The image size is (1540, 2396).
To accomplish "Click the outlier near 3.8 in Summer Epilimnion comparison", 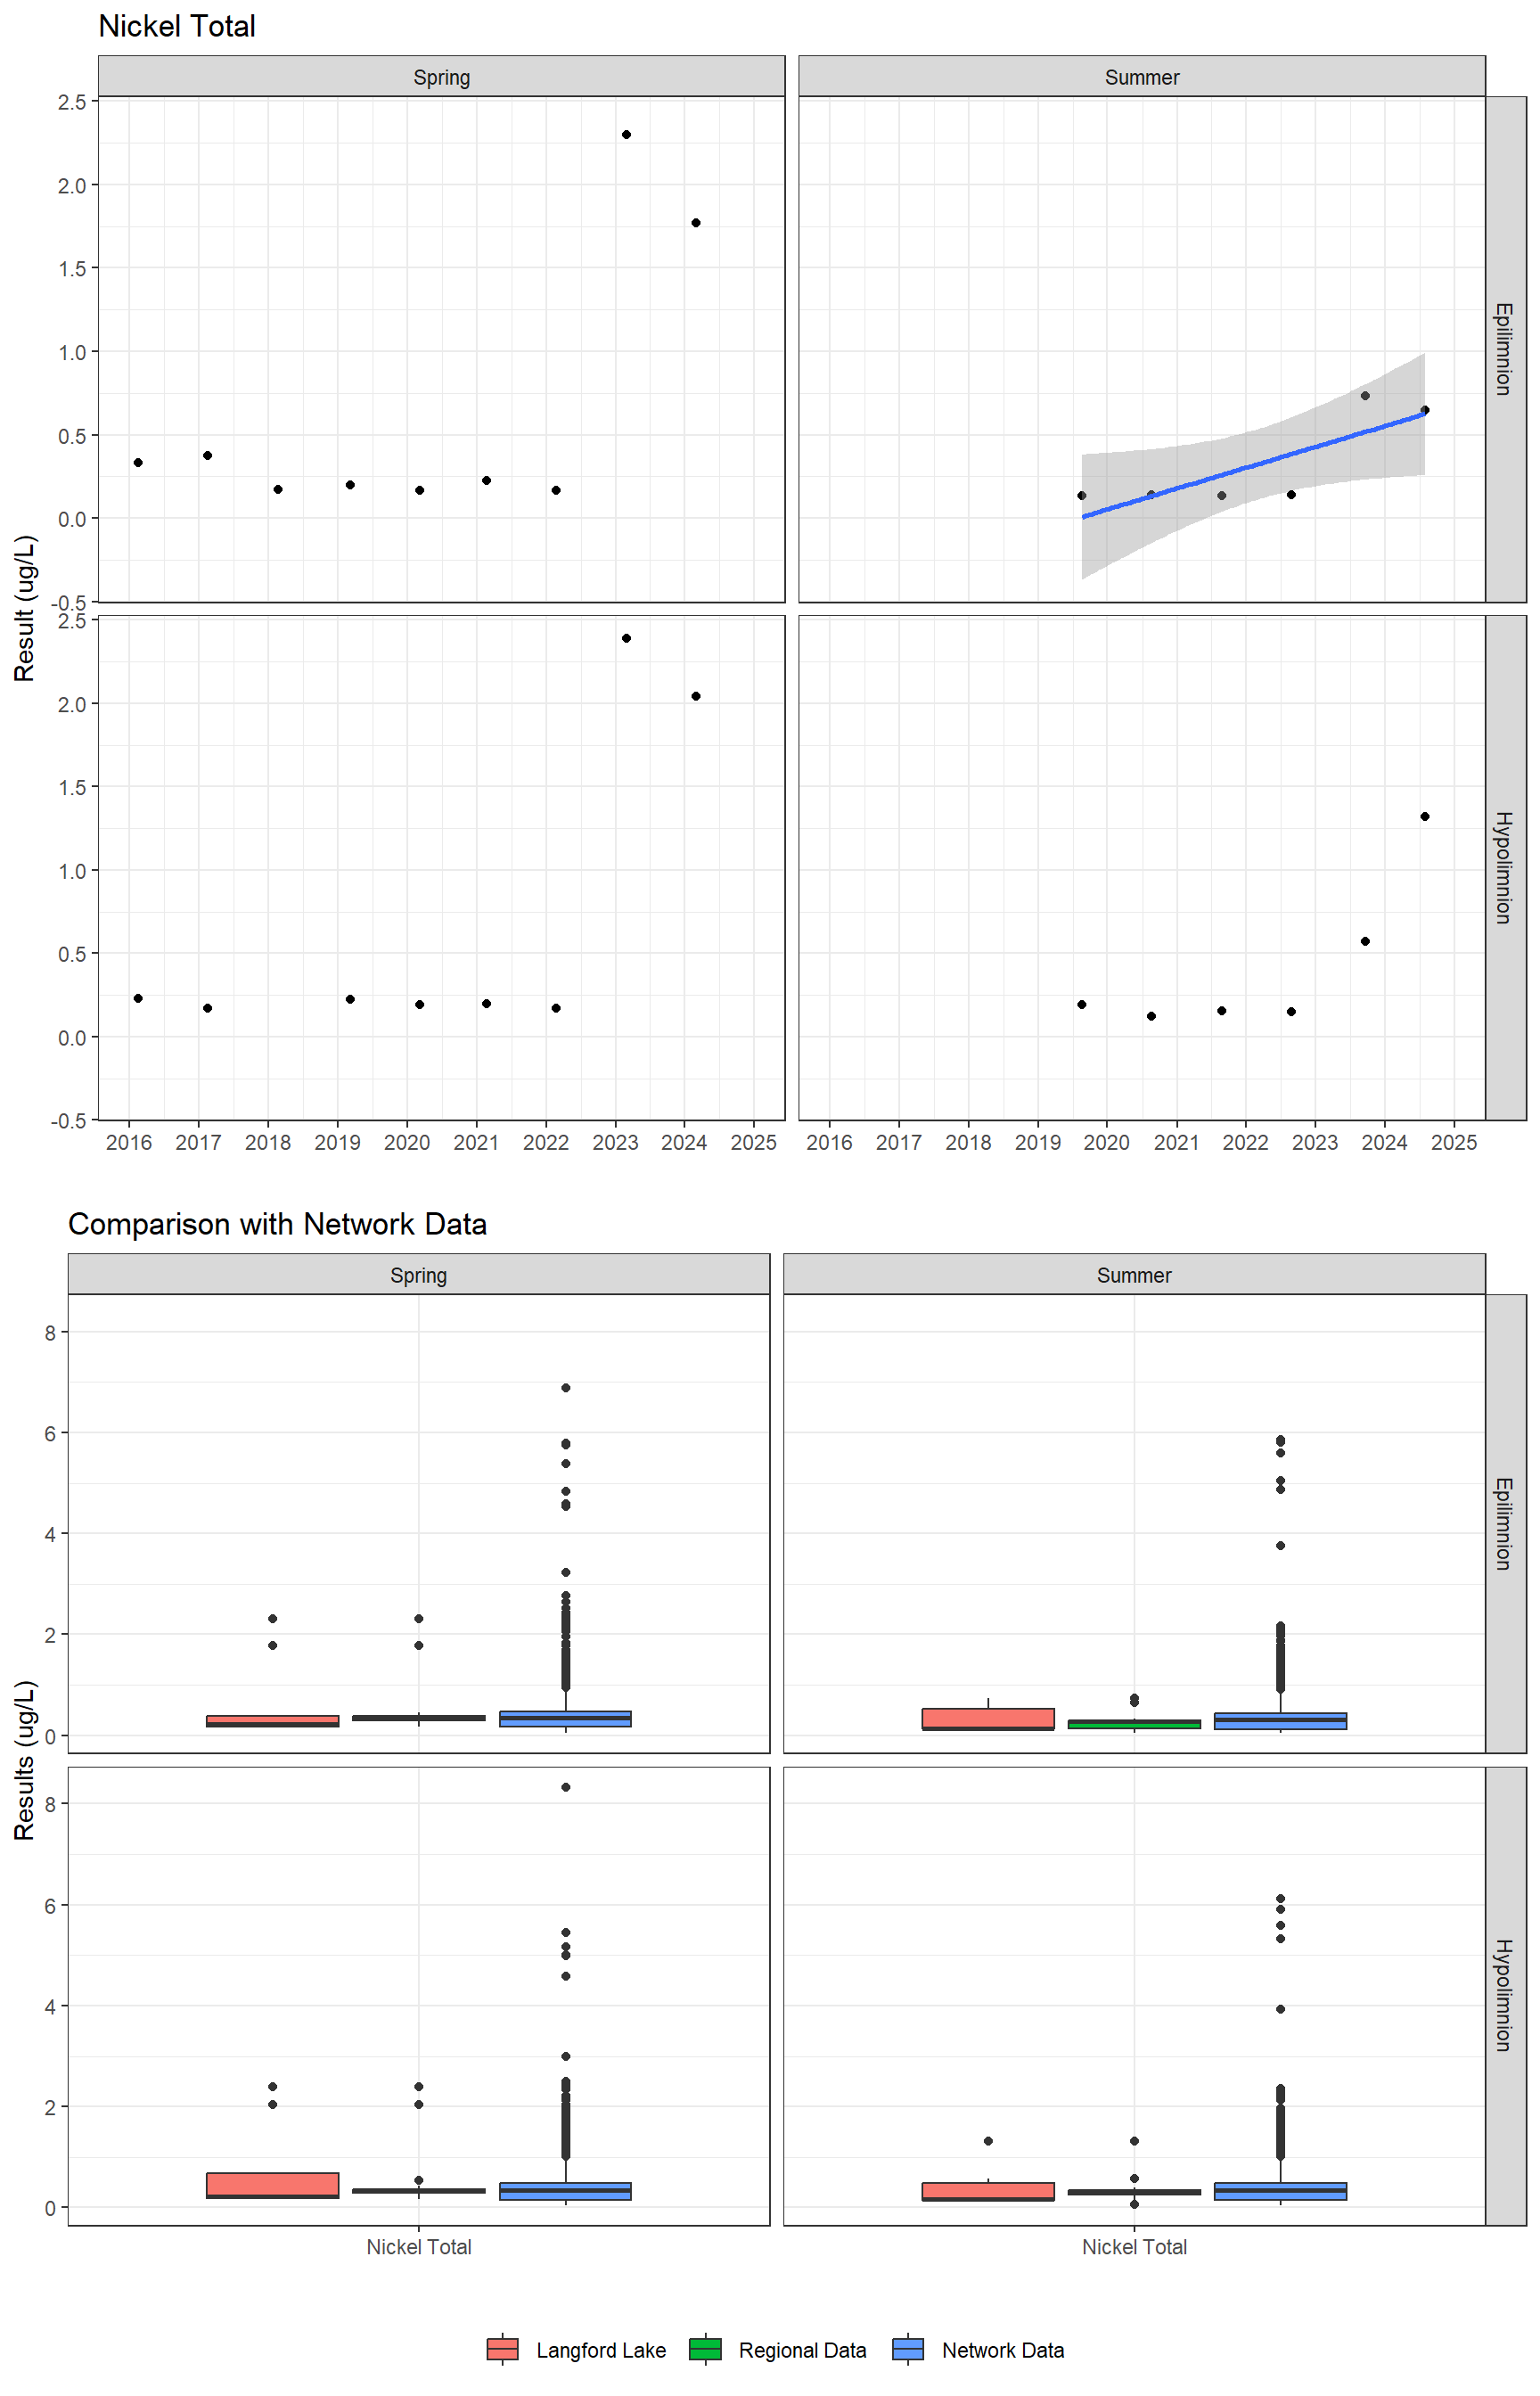I will [1280, 1545].
